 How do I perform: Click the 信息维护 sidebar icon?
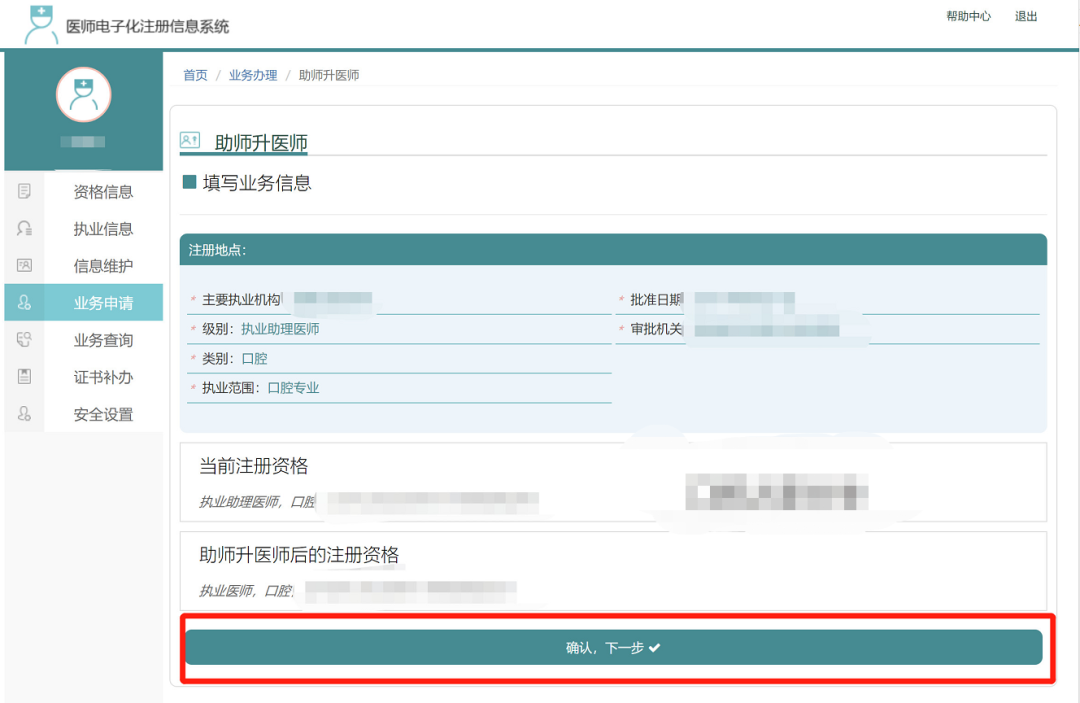tap(25, 265)
